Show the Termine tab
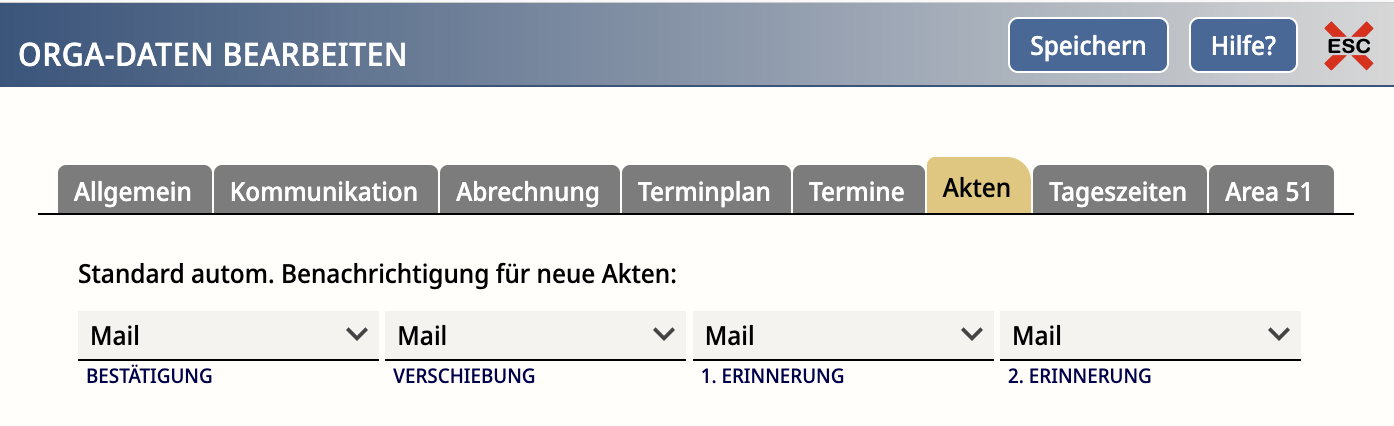Image resolution: width=1394 pixels, height=426 pixels. point(857,190)
